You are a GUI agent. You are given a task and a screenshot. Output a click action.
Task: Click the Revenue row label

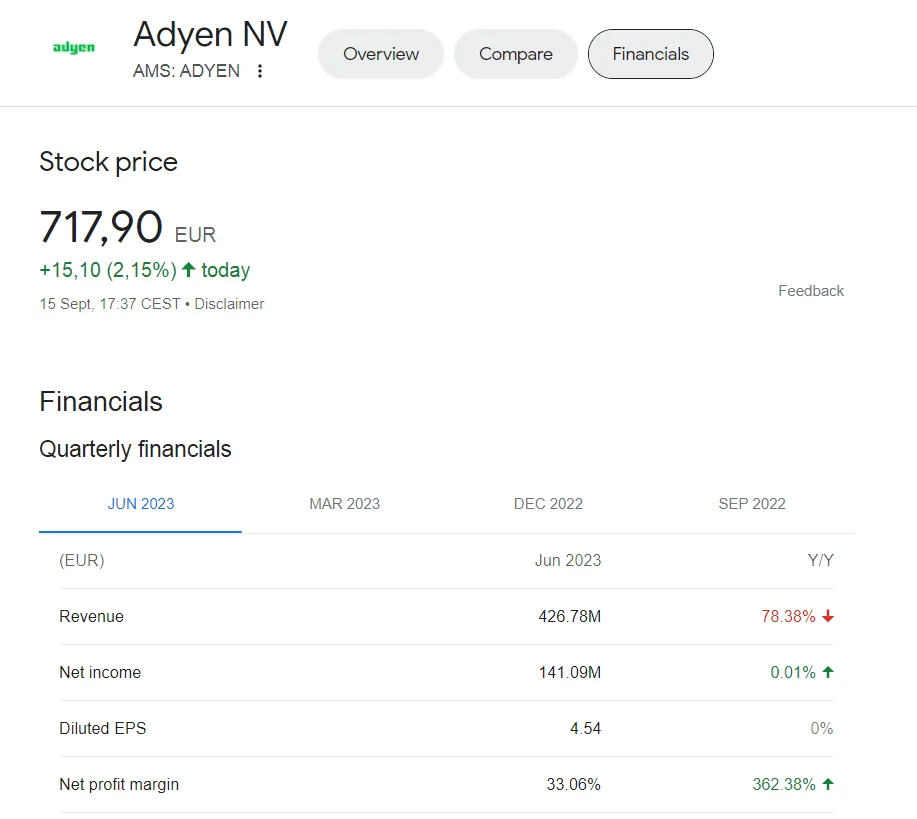[91, 616]
